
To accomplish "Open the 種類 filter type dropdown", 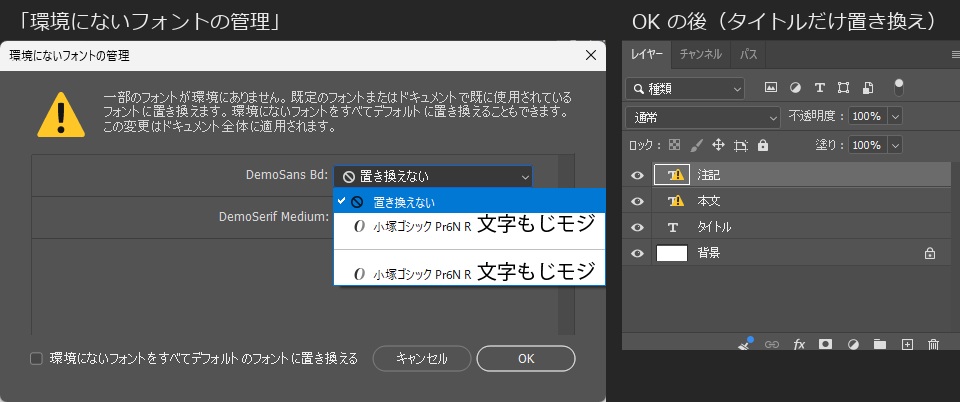I will [x=685, y=89].
